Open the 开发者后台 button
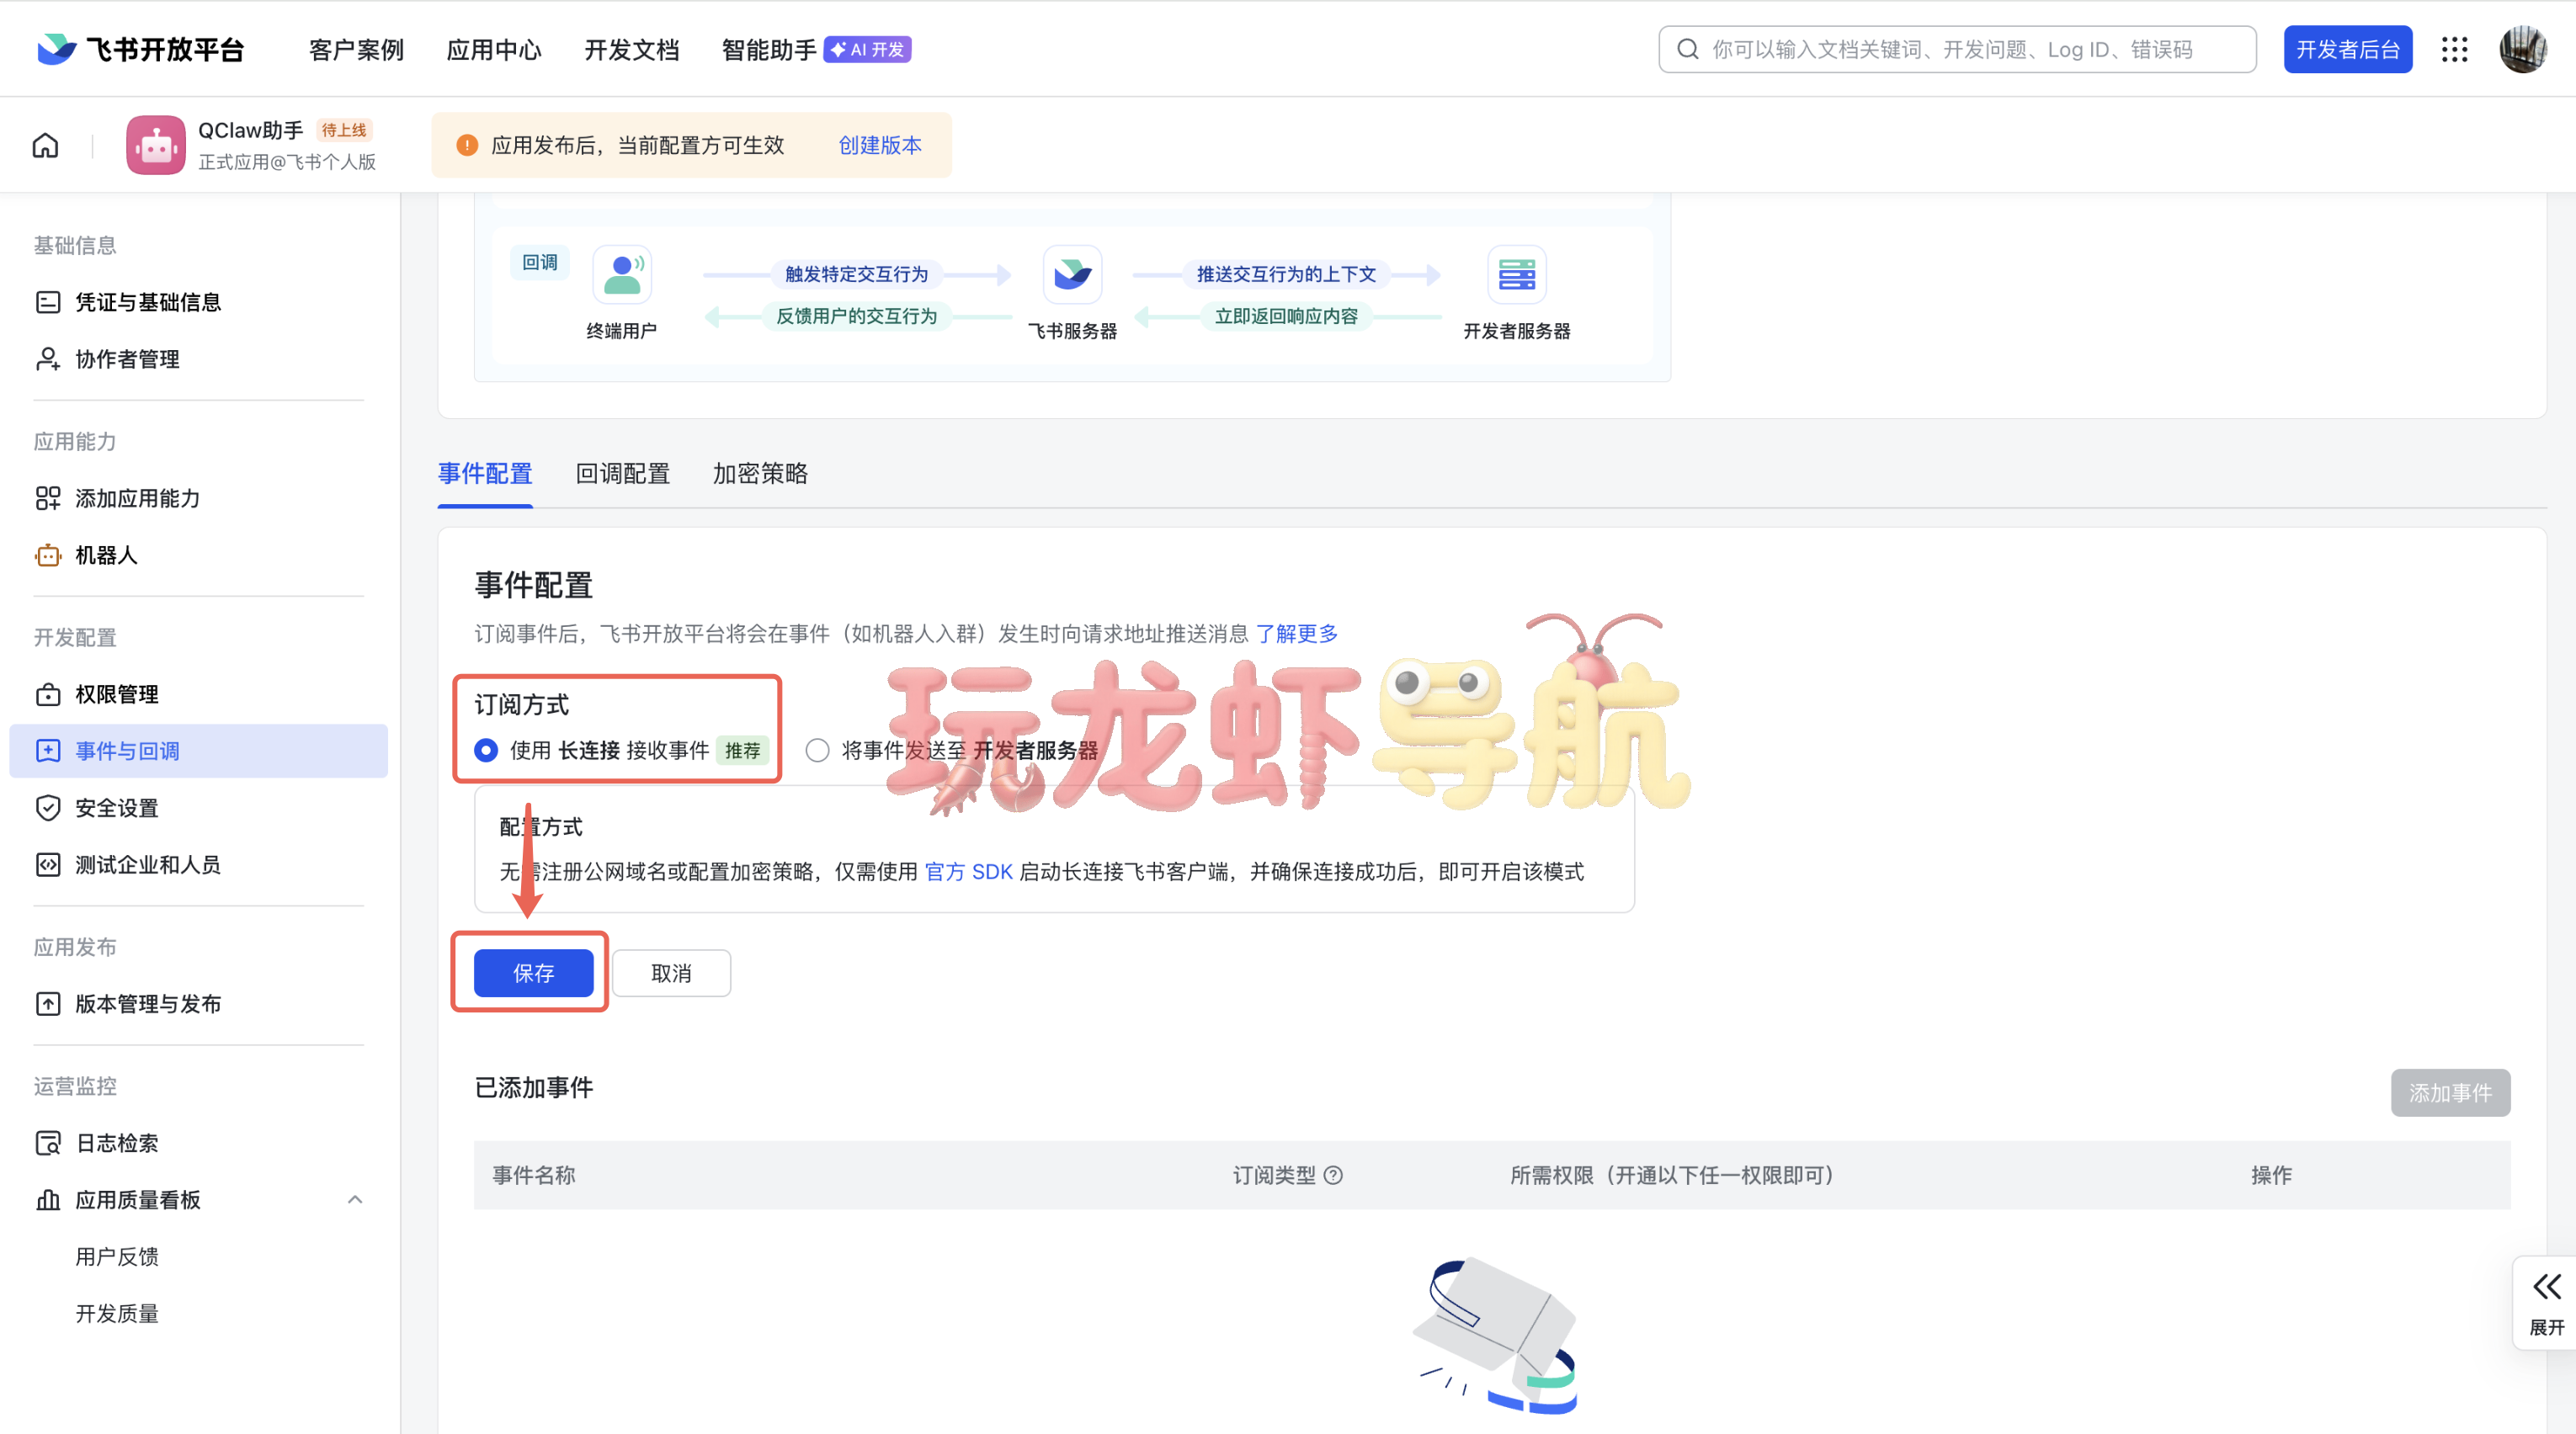Image resolution: width=2576 pixels, height=1434 pixels. [2348, 49]
